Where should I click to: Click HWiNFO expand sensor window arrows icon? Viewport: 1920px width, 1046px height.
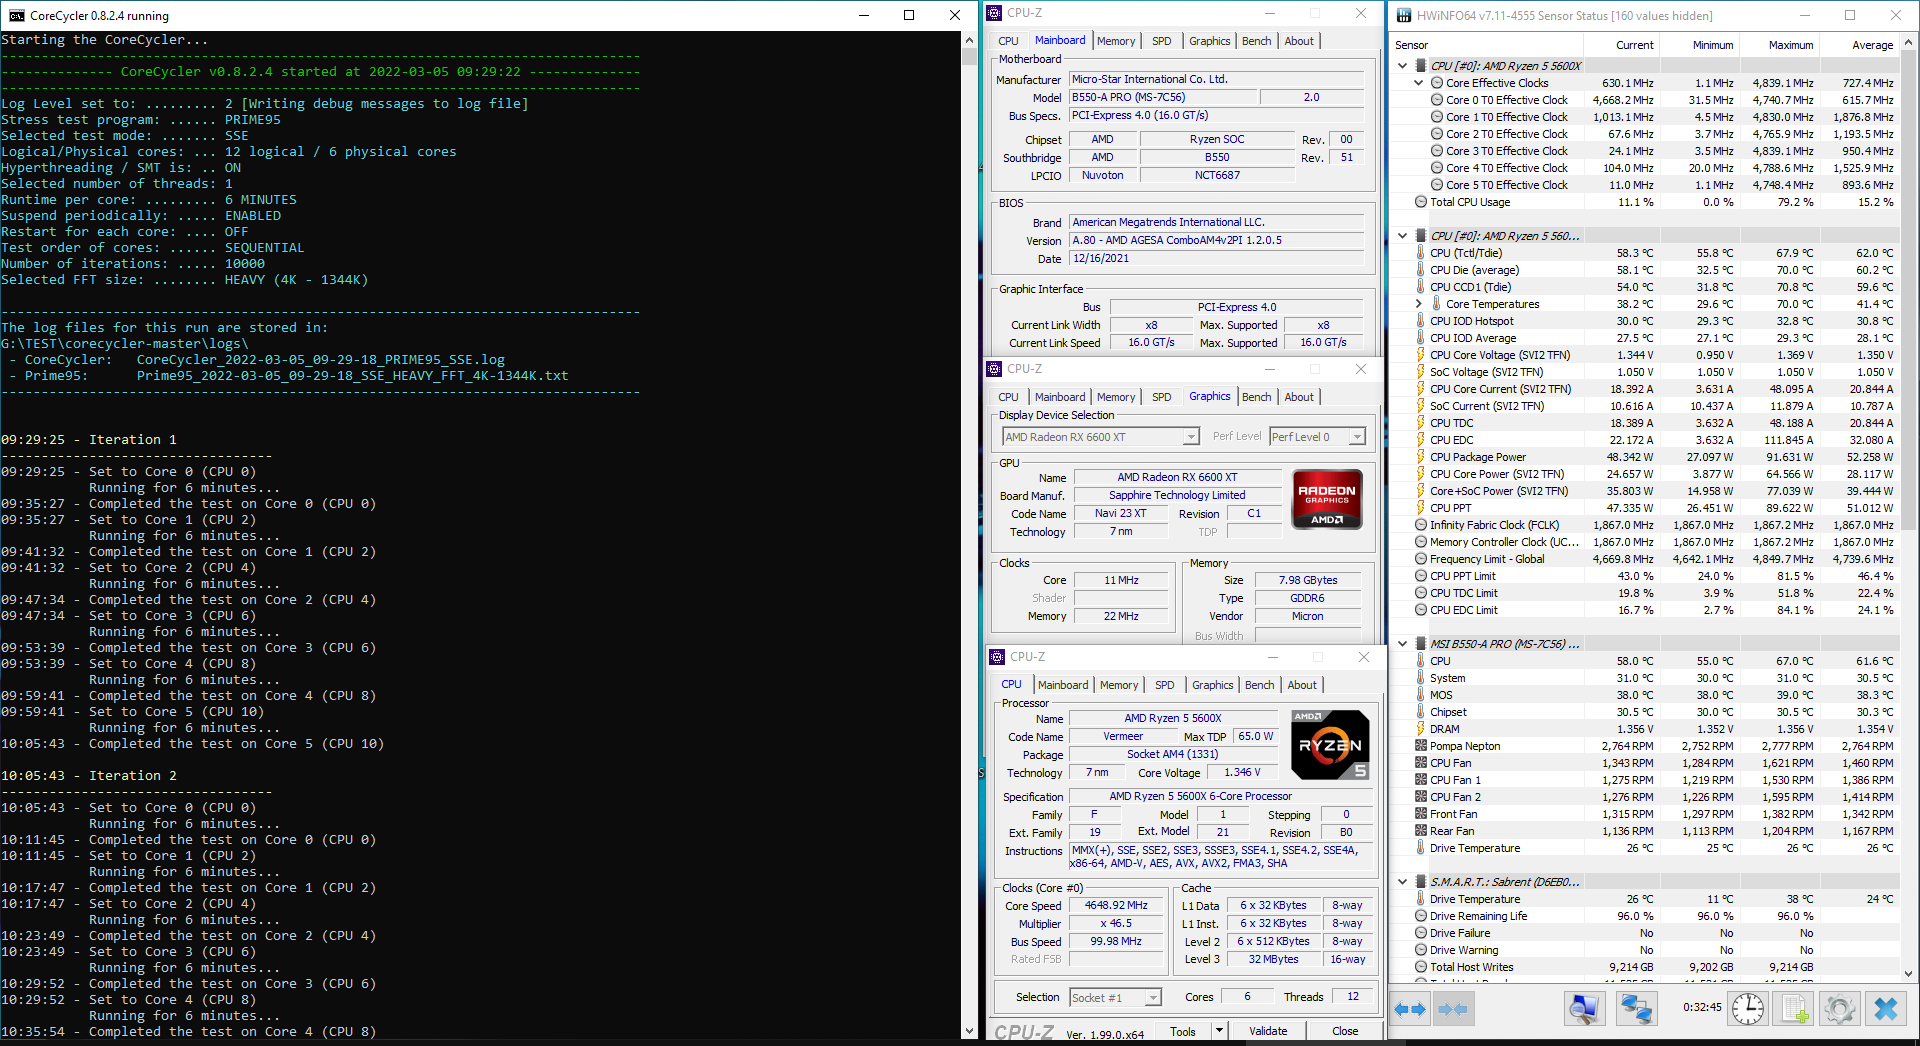coord(1410,1009)
